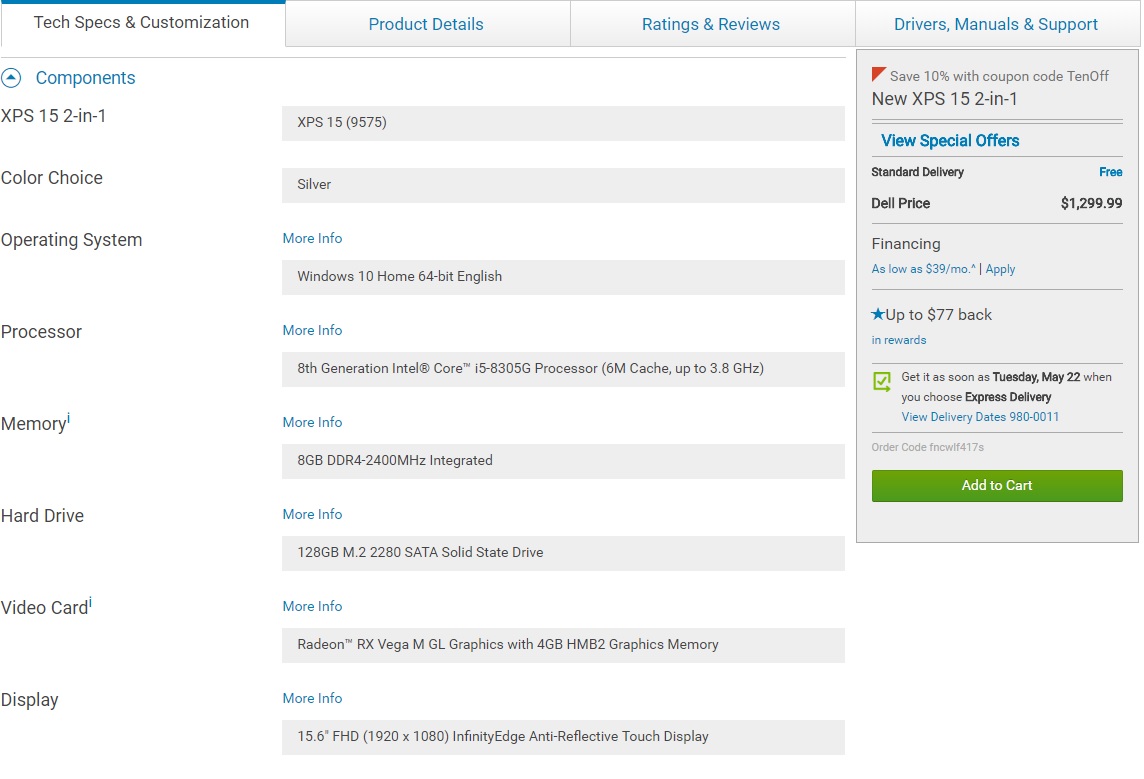Click More Info for Operating System
This screenshot has width=1144, height=779.
(x=312, y=238)
